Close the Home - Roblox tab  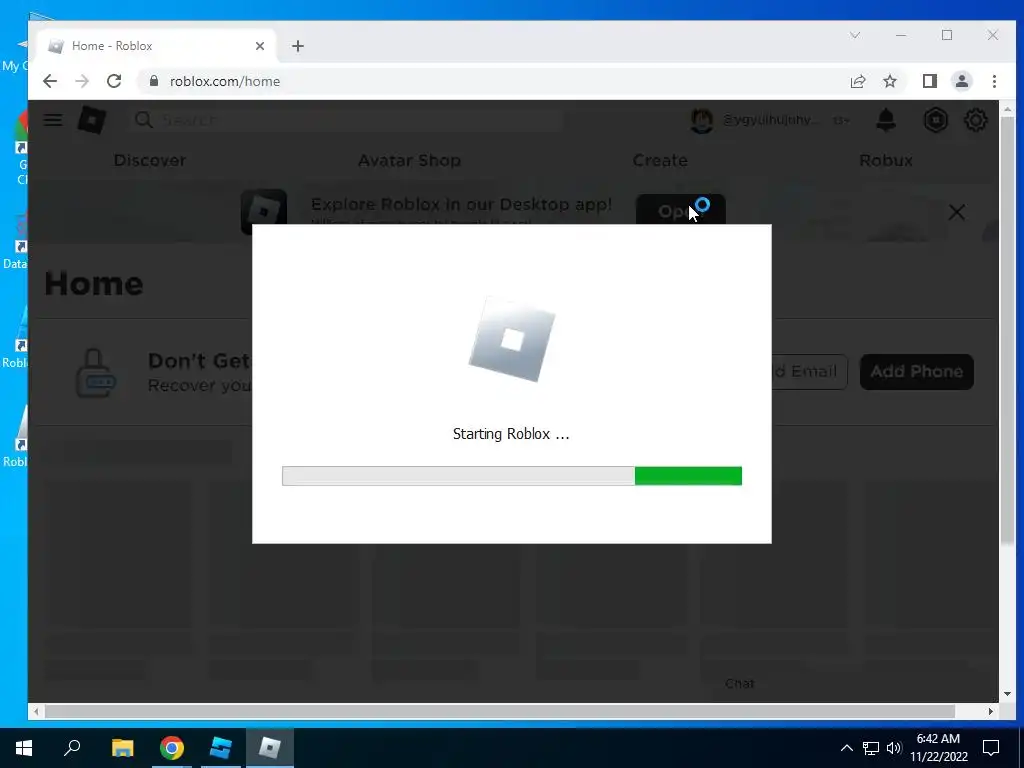pos(260,46)
